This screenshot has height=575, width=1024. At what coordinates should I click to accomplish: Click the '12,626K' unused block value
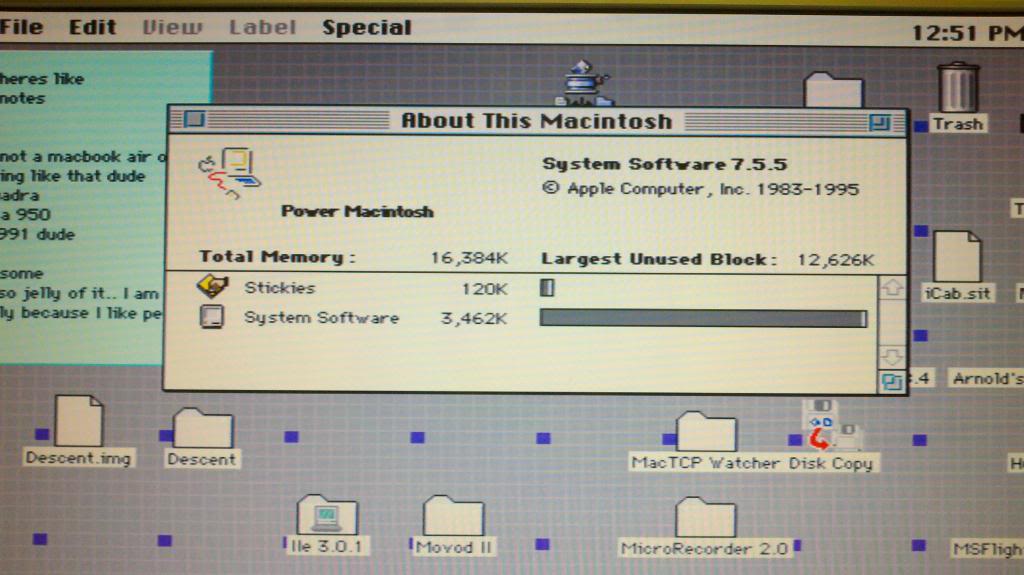(835, 260)
